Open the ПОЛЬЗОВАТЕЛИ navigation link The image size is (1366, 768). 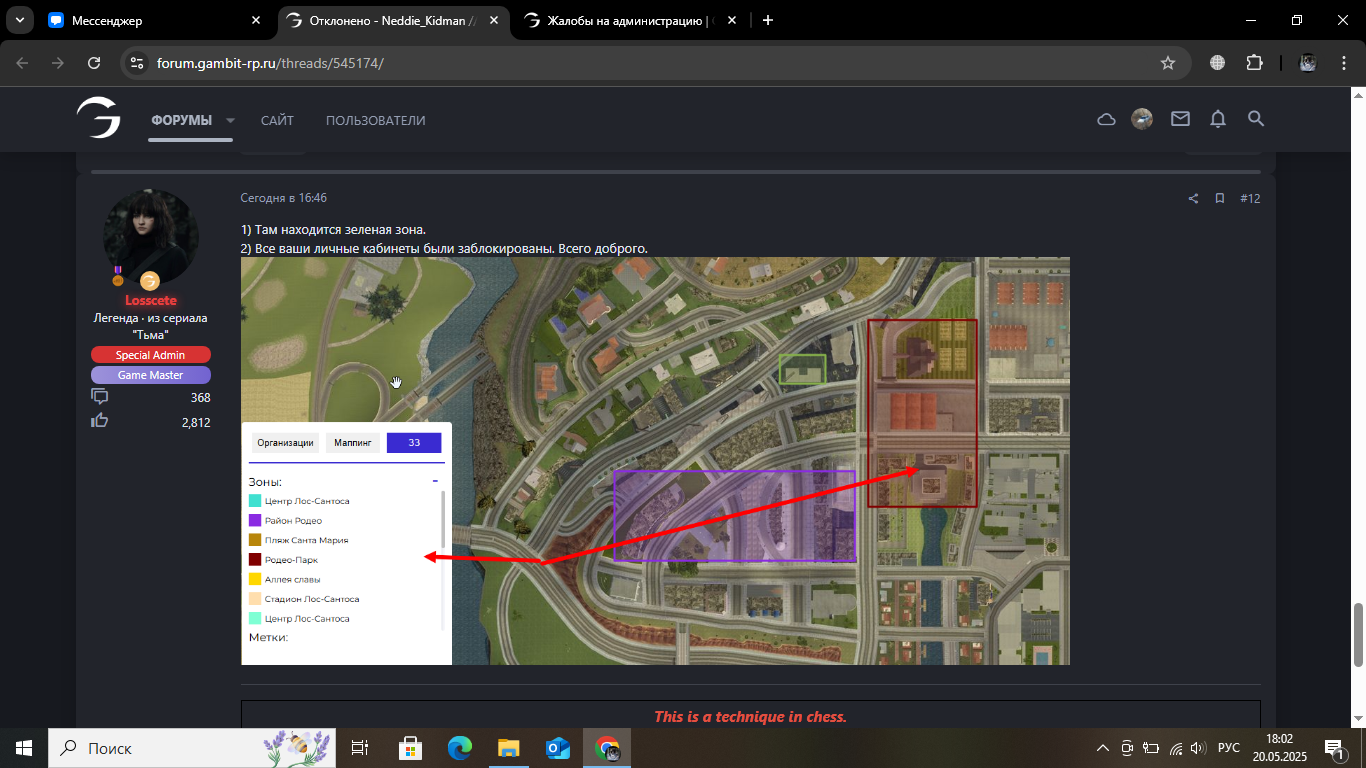click(x=375, y=120)
